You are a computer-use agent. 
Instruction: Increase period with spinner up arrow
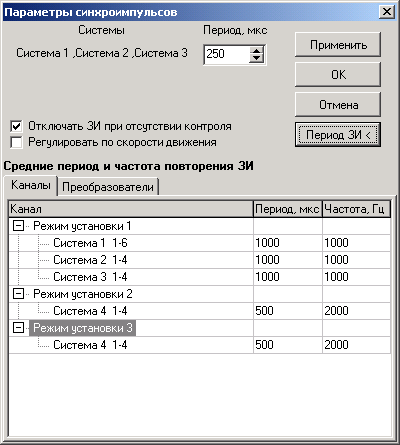256,50
